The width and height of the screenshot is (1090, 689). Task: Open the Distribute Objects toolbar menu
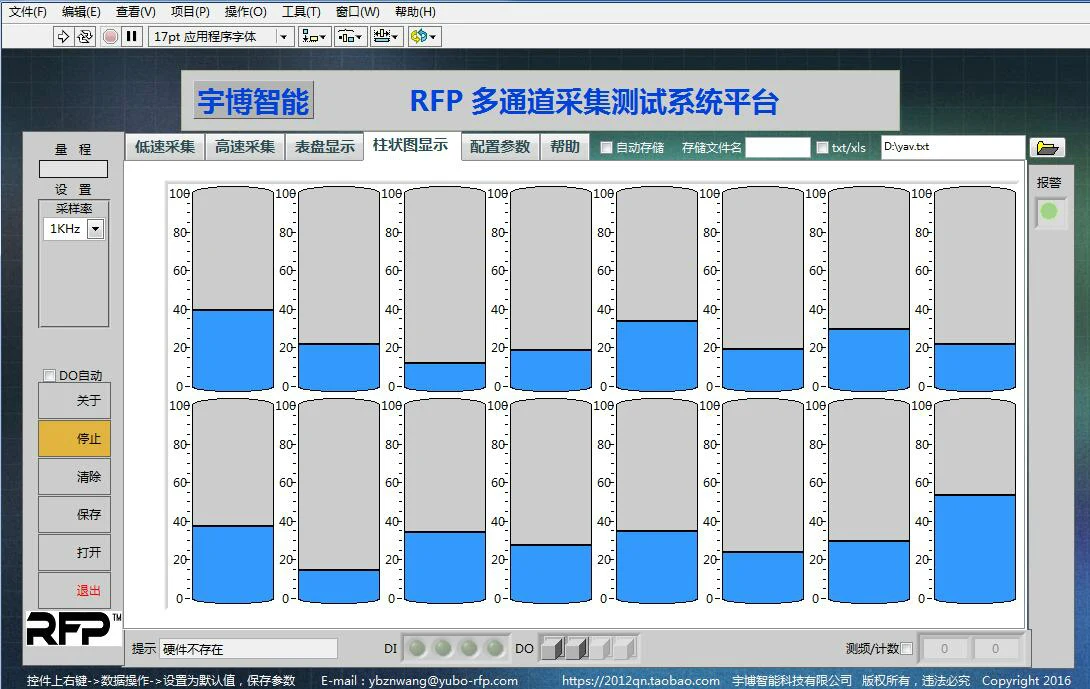(350, 36)
